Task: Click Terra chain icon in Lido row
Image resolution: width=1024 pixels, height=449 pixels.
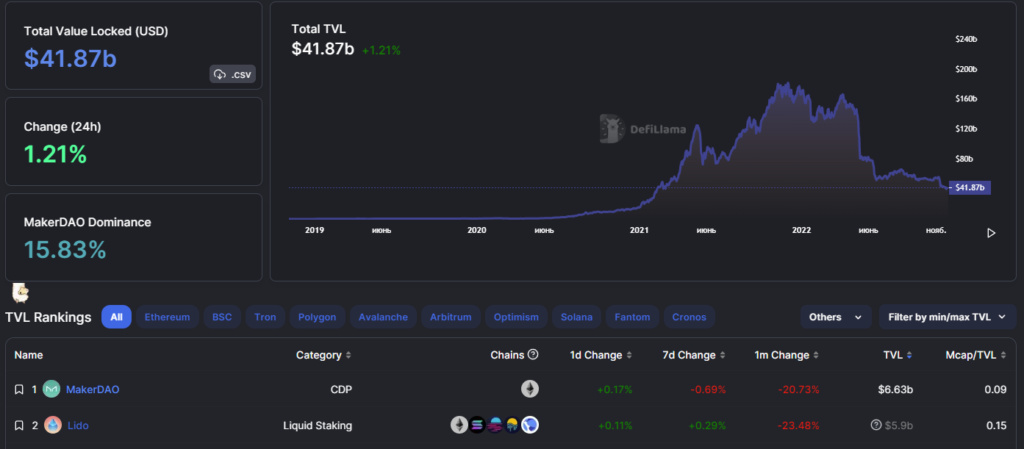Action: pyautogui.click(x=530, y=426)
